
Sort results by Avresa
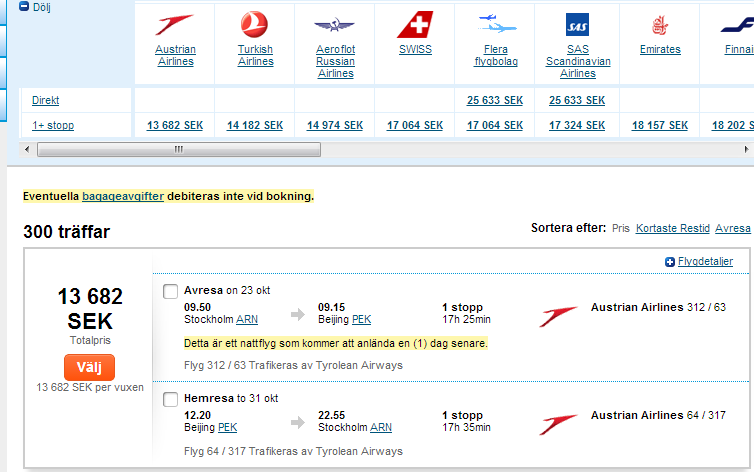[x=732, y=228]
